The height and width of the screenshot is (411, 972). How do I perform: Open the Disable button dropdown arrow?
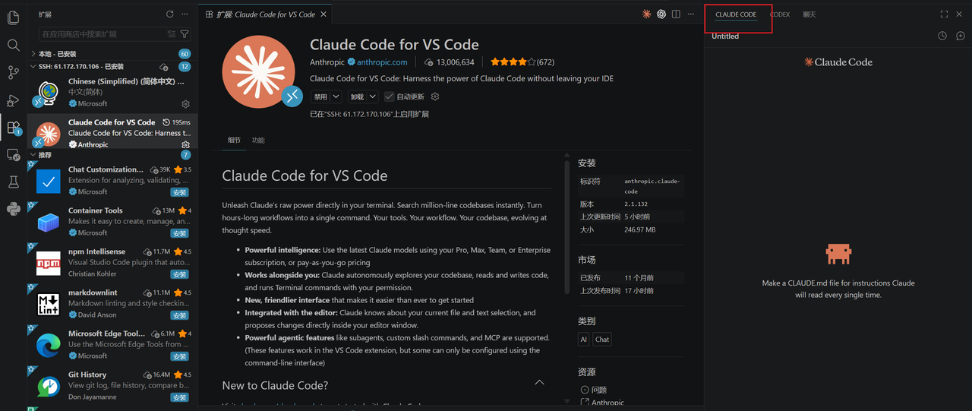336,97
